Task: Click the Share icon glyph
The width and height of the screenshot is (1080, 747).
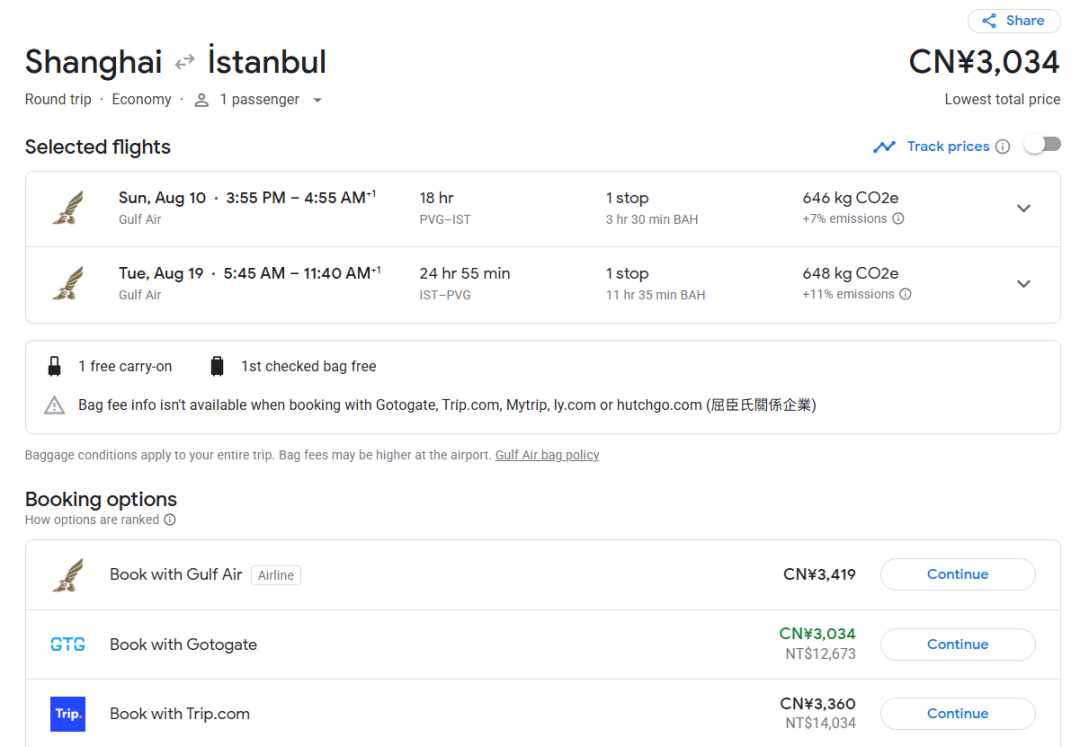Action: pos(989,21)
